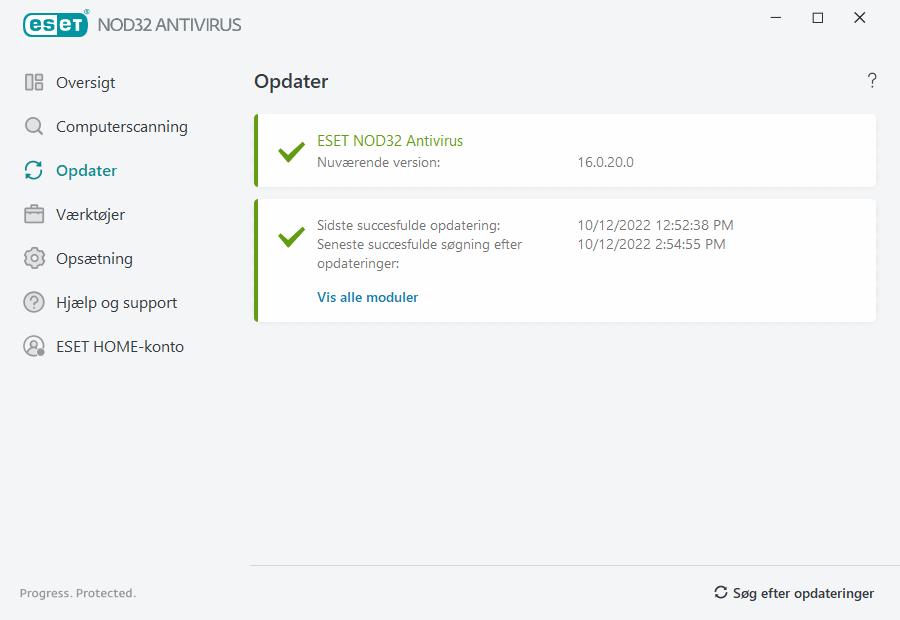The width and height of the screenshot is (900, 620).
Task: Click the ESET HOME-konto user icon
Action: [34, 347]
